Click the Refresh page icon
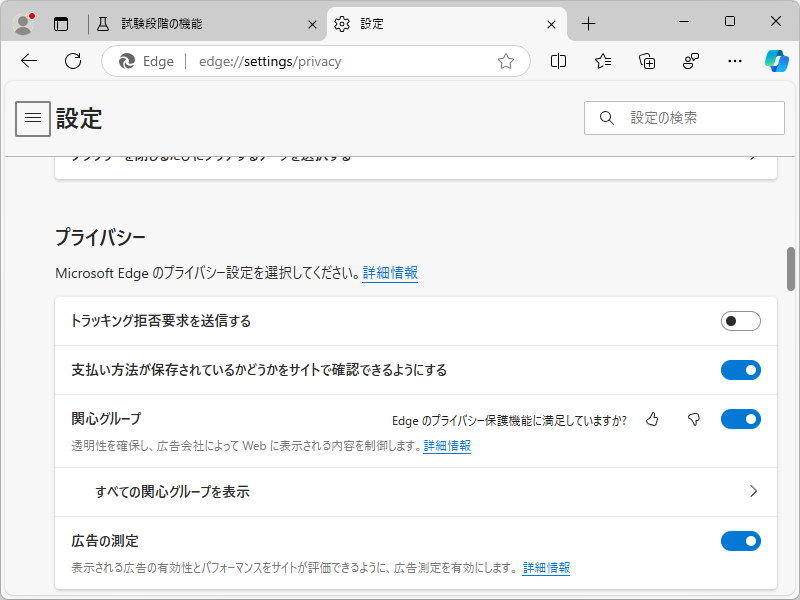Screen dimensions: 800x600 (x=72, y=61)
